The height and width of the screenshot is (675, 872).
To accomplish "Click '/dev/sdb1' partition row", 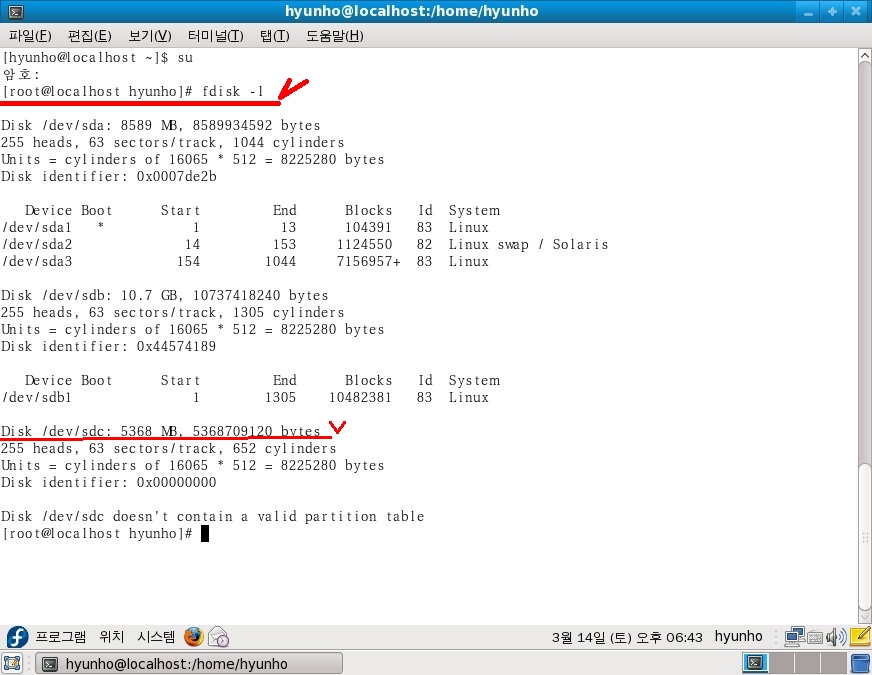I will click(245, 398).
